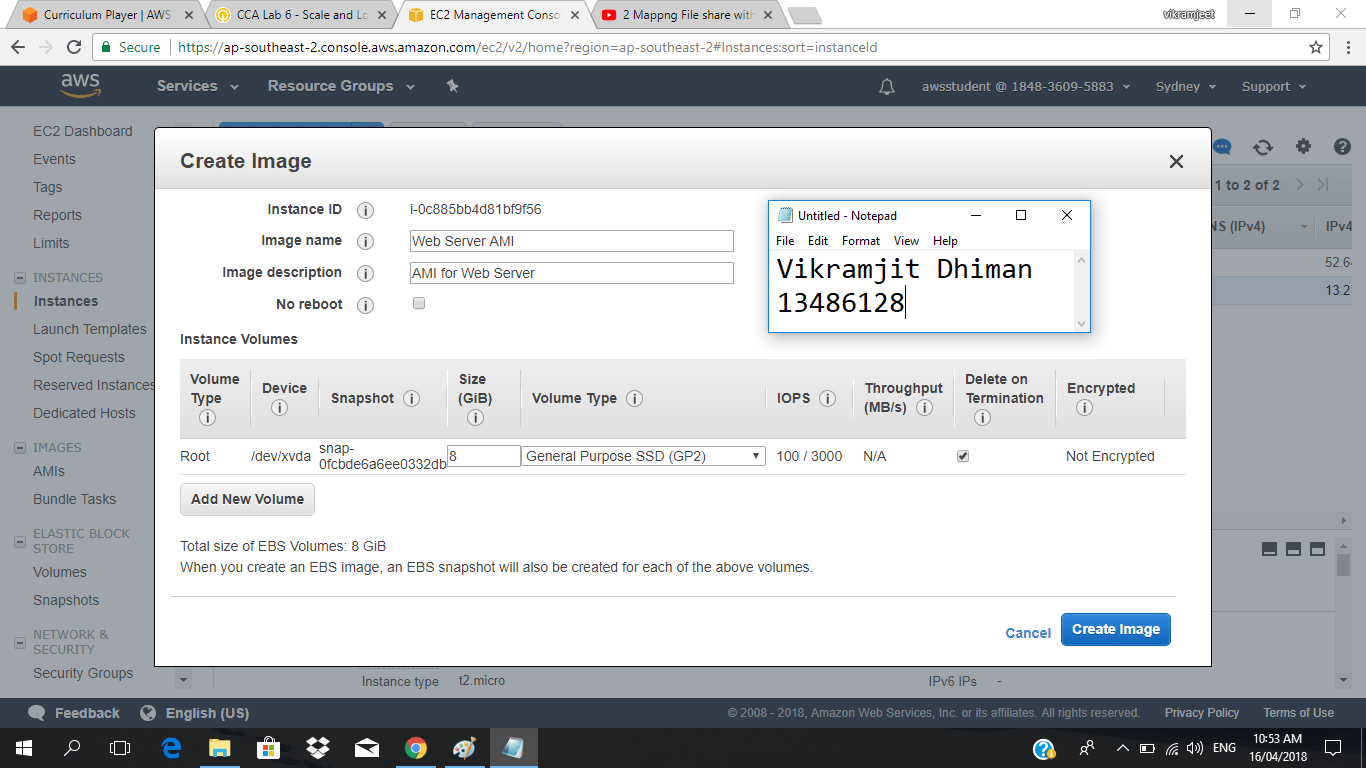Uncheck Delete on Termination for the root volume
The image size is (1366, 768).
[962, 456]
